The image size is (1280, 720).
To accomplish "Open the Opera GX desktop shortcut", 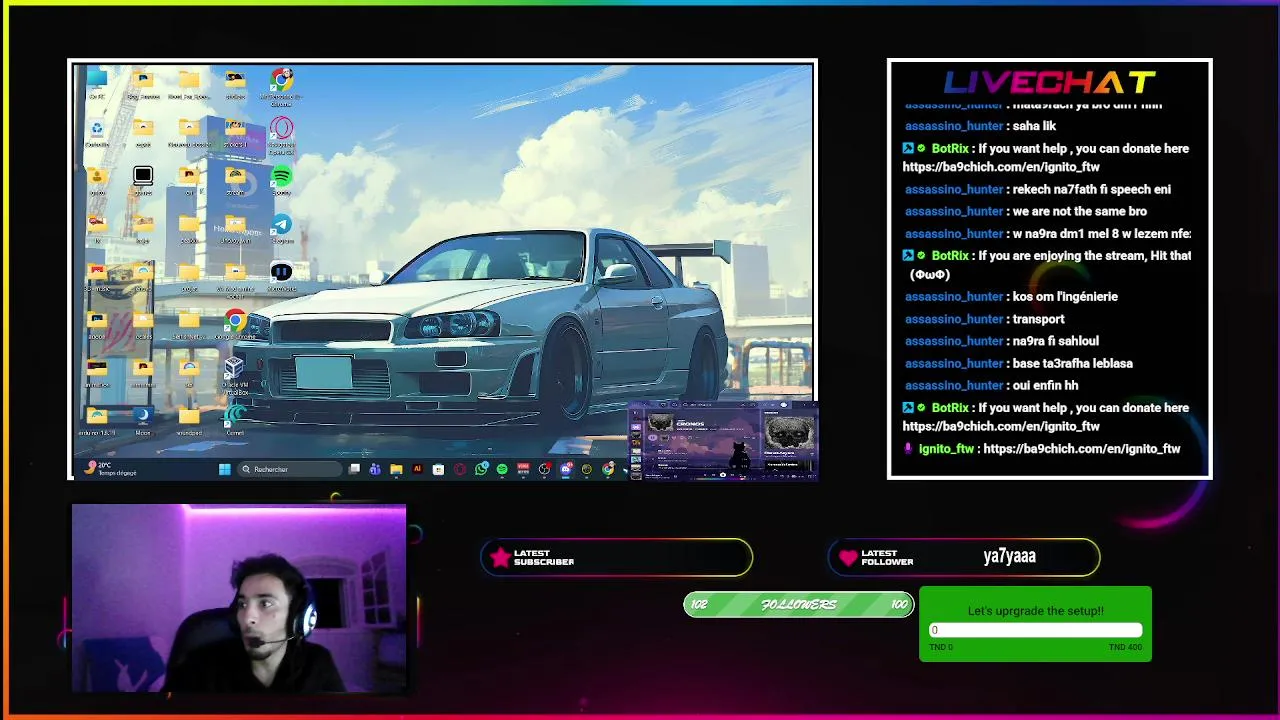I will click(x=282, y=134).
